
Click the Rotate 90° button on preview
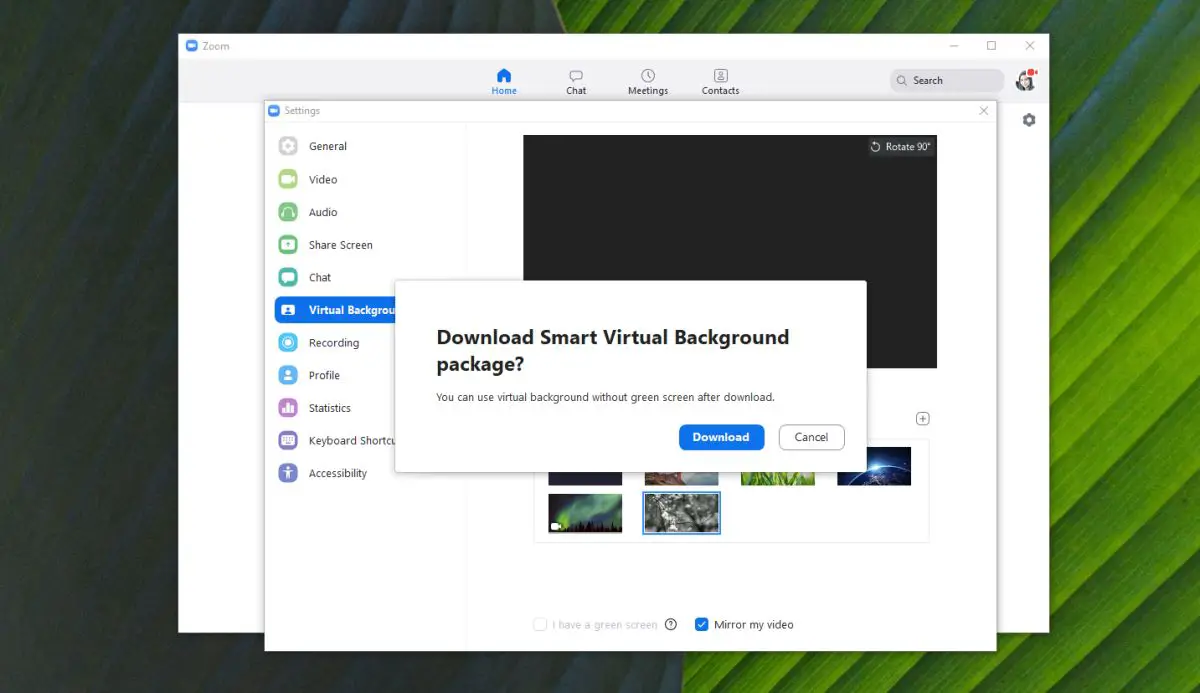(900, 147)
